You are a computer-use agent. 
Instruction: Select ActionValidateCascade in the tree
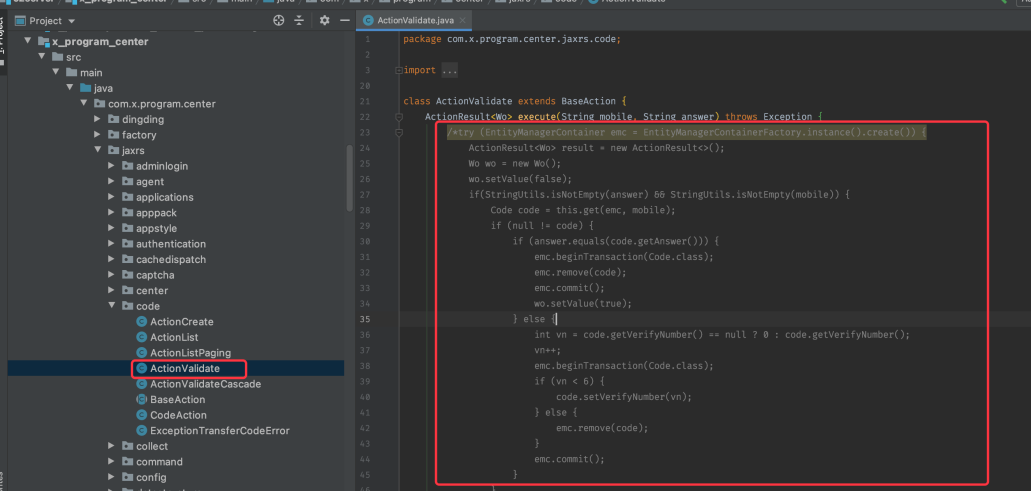tap(205, 384)
